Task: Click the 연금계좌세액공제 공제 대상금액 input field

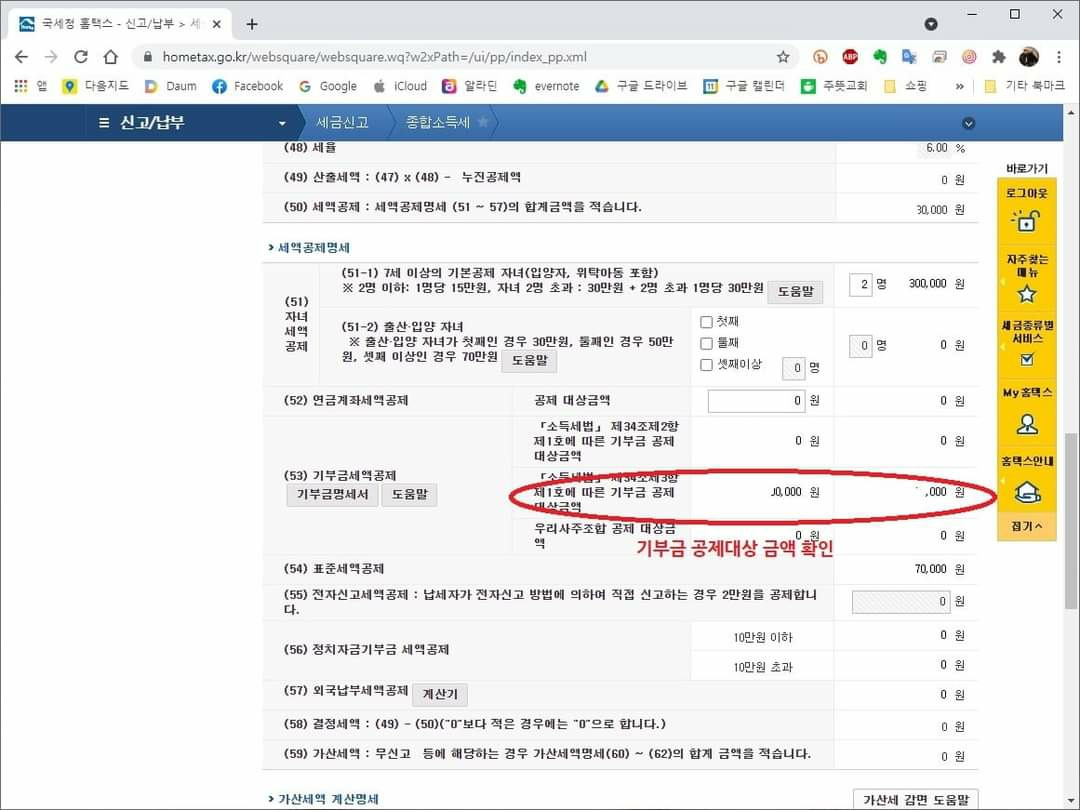Action: [x=756, y=401]
